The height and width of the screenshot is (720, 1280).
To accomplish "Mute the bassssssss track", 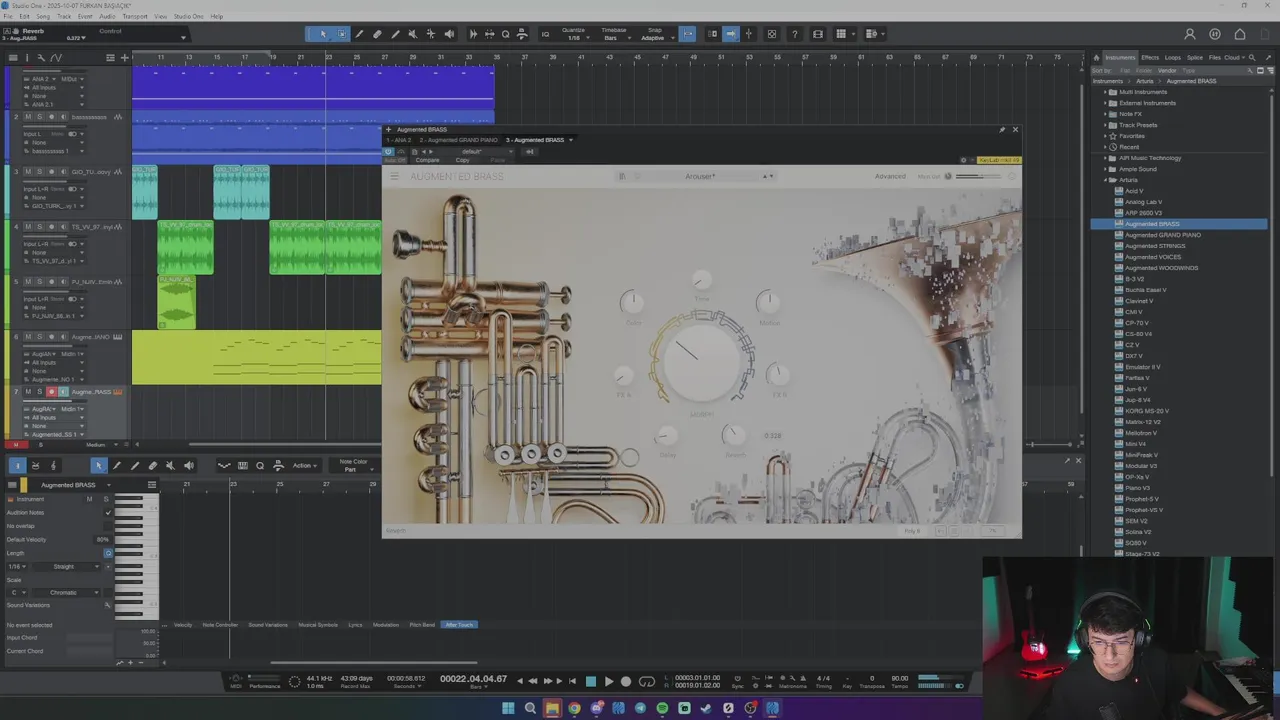I will [28, 117].
